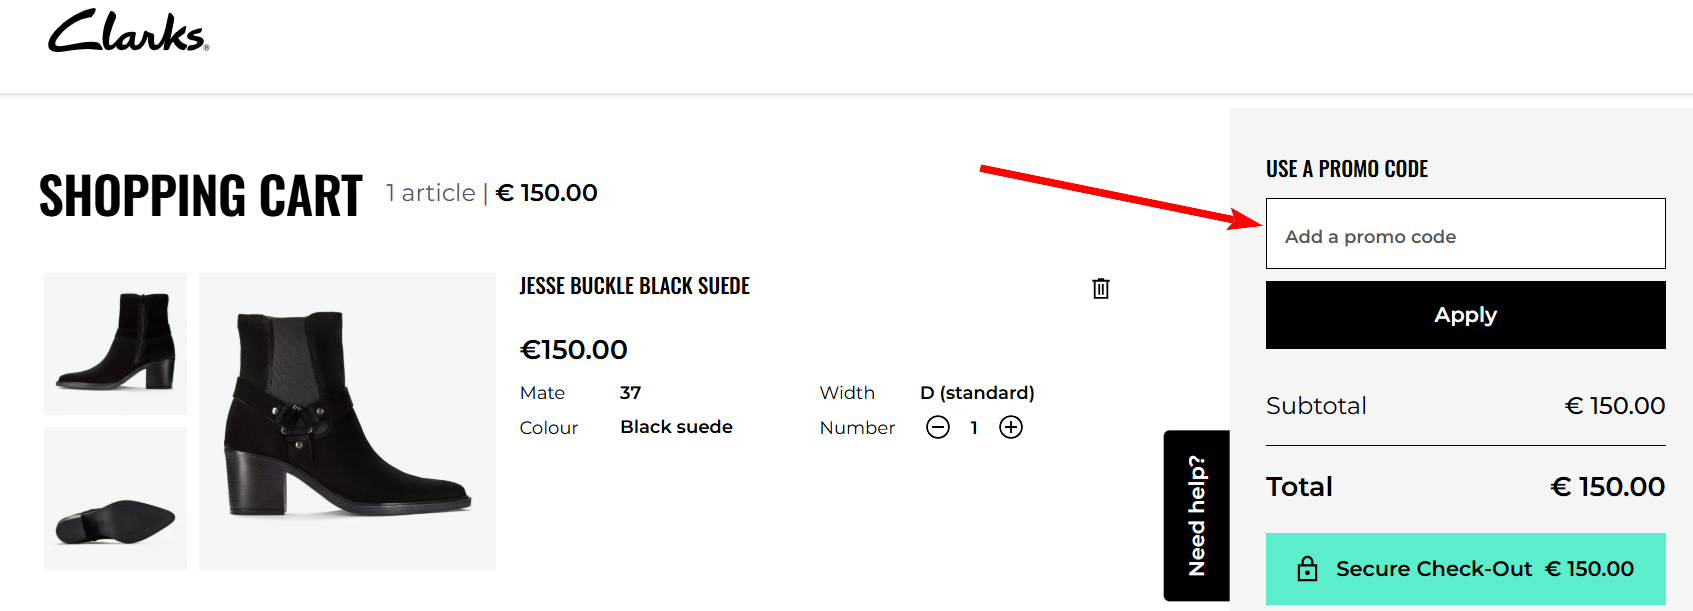
Task: Click the padlock icon on checkout button
Action: coord(1307,569)
